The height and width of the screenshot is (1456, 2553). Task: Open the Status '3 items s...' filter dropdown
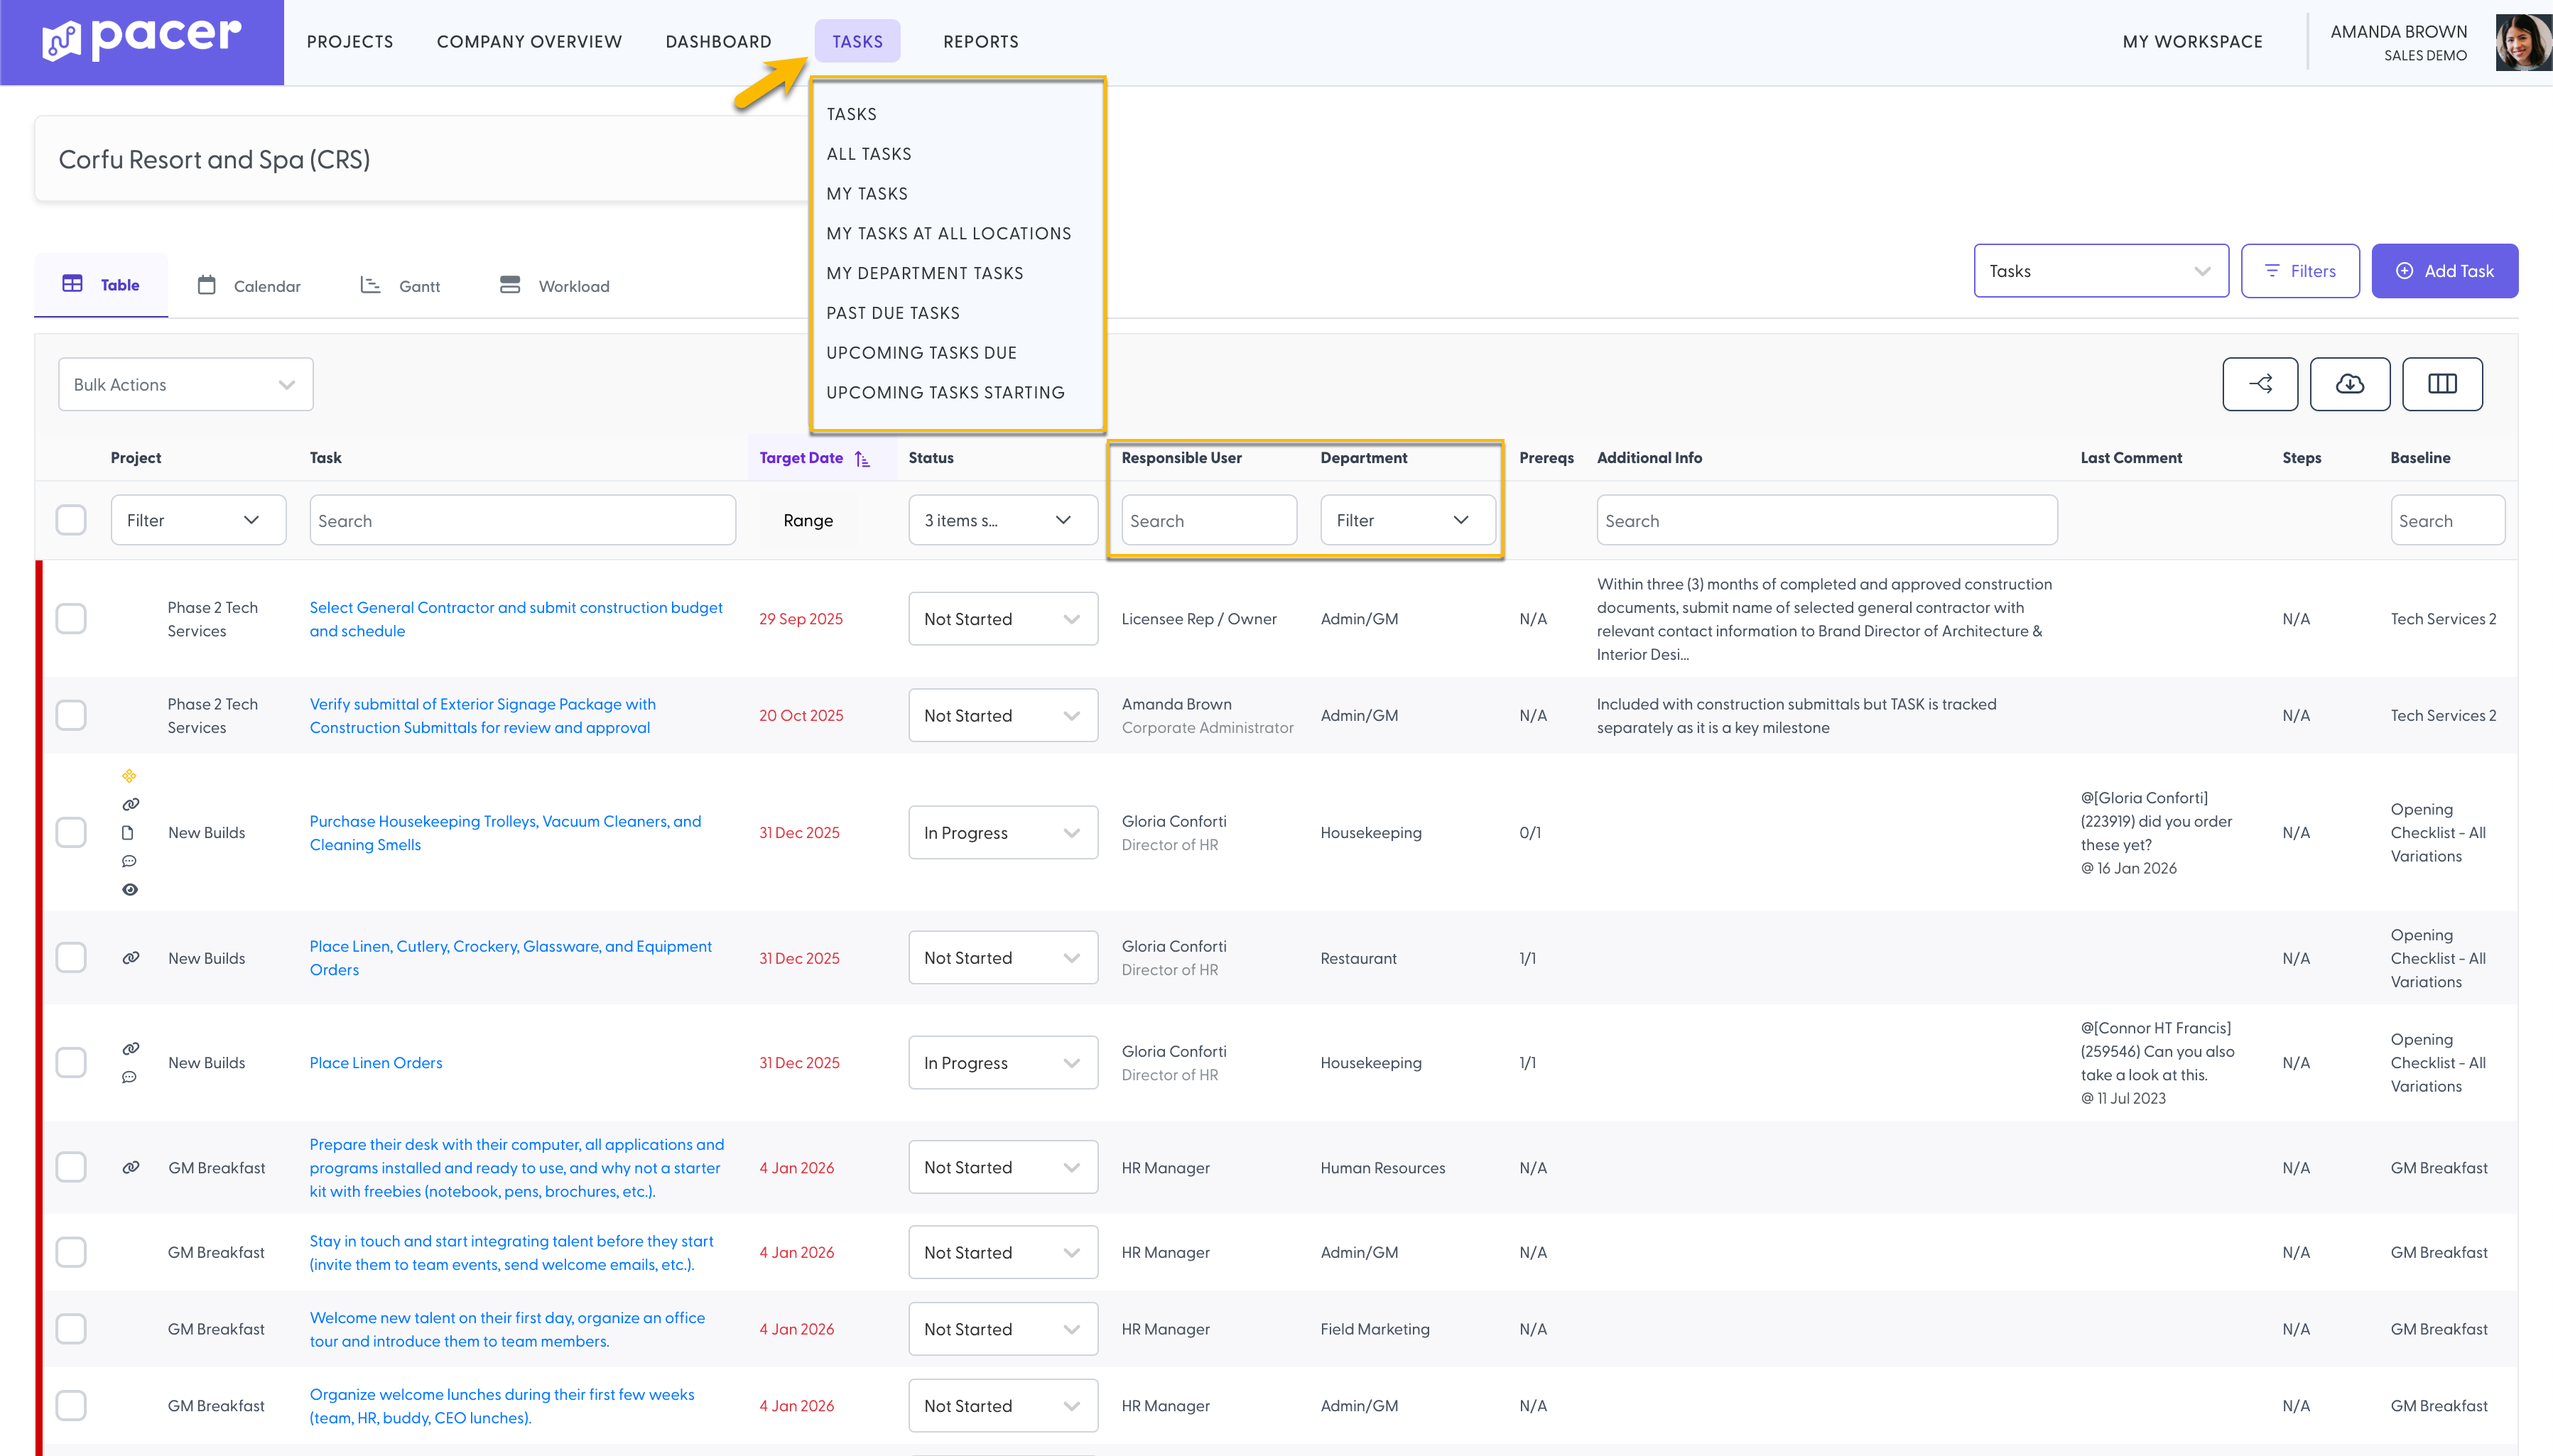point(1003,520)
